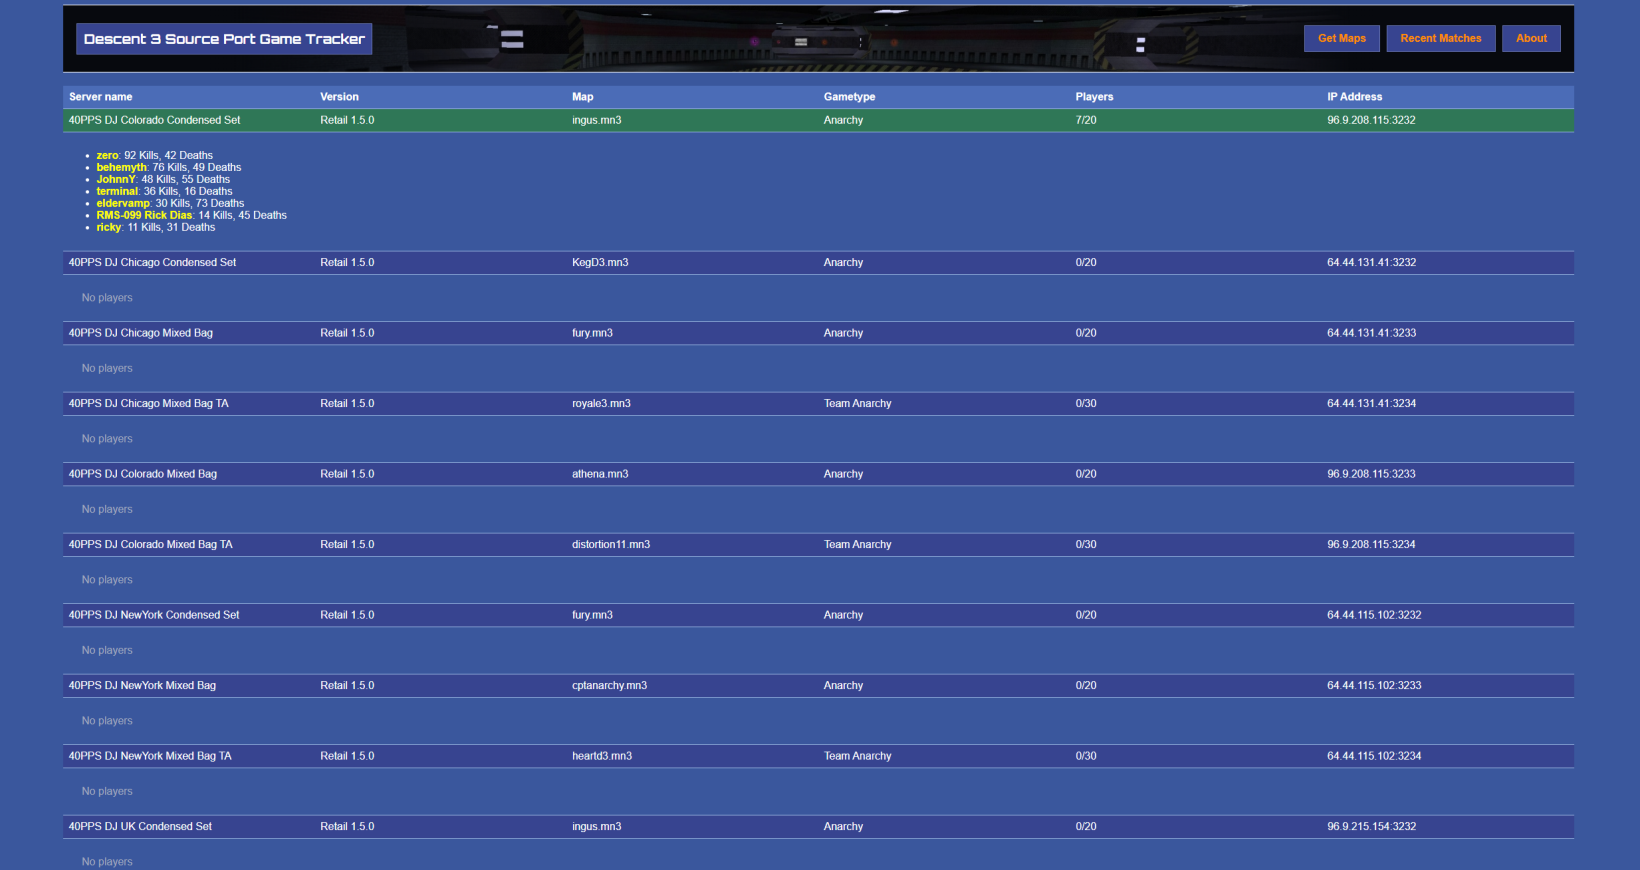This screenshot has height=870, width=1640.
Task: Click player name ricky
Action: click(x=108, y=228)
